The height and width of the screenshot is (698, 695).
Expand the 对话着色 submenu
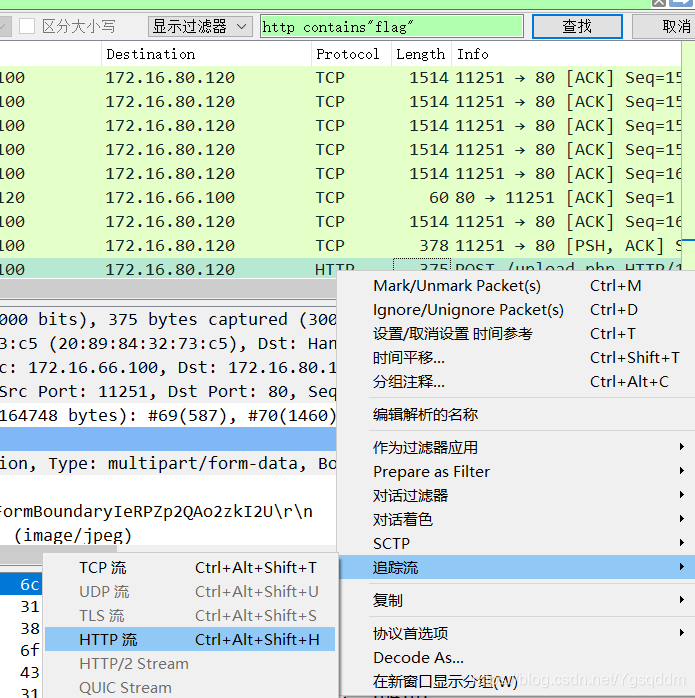516,520
